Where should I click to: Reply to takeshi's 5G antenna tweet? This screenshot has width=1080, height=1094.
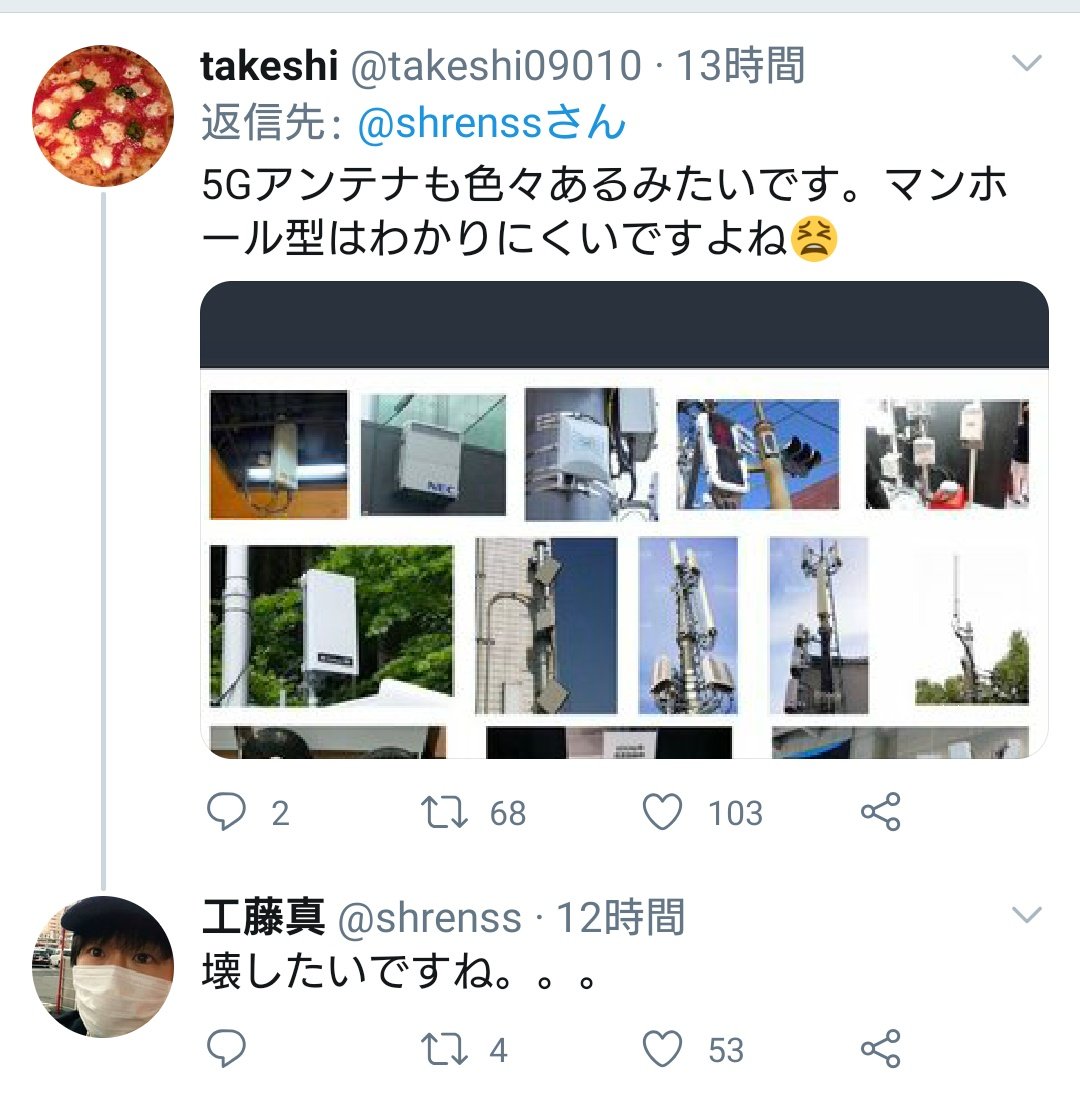pos(226,812)
